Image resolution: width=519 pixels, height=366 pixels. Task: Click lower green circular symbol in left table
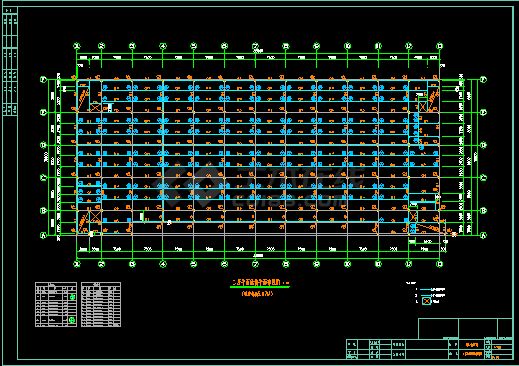pyautogui.click(x=71, y=320)
